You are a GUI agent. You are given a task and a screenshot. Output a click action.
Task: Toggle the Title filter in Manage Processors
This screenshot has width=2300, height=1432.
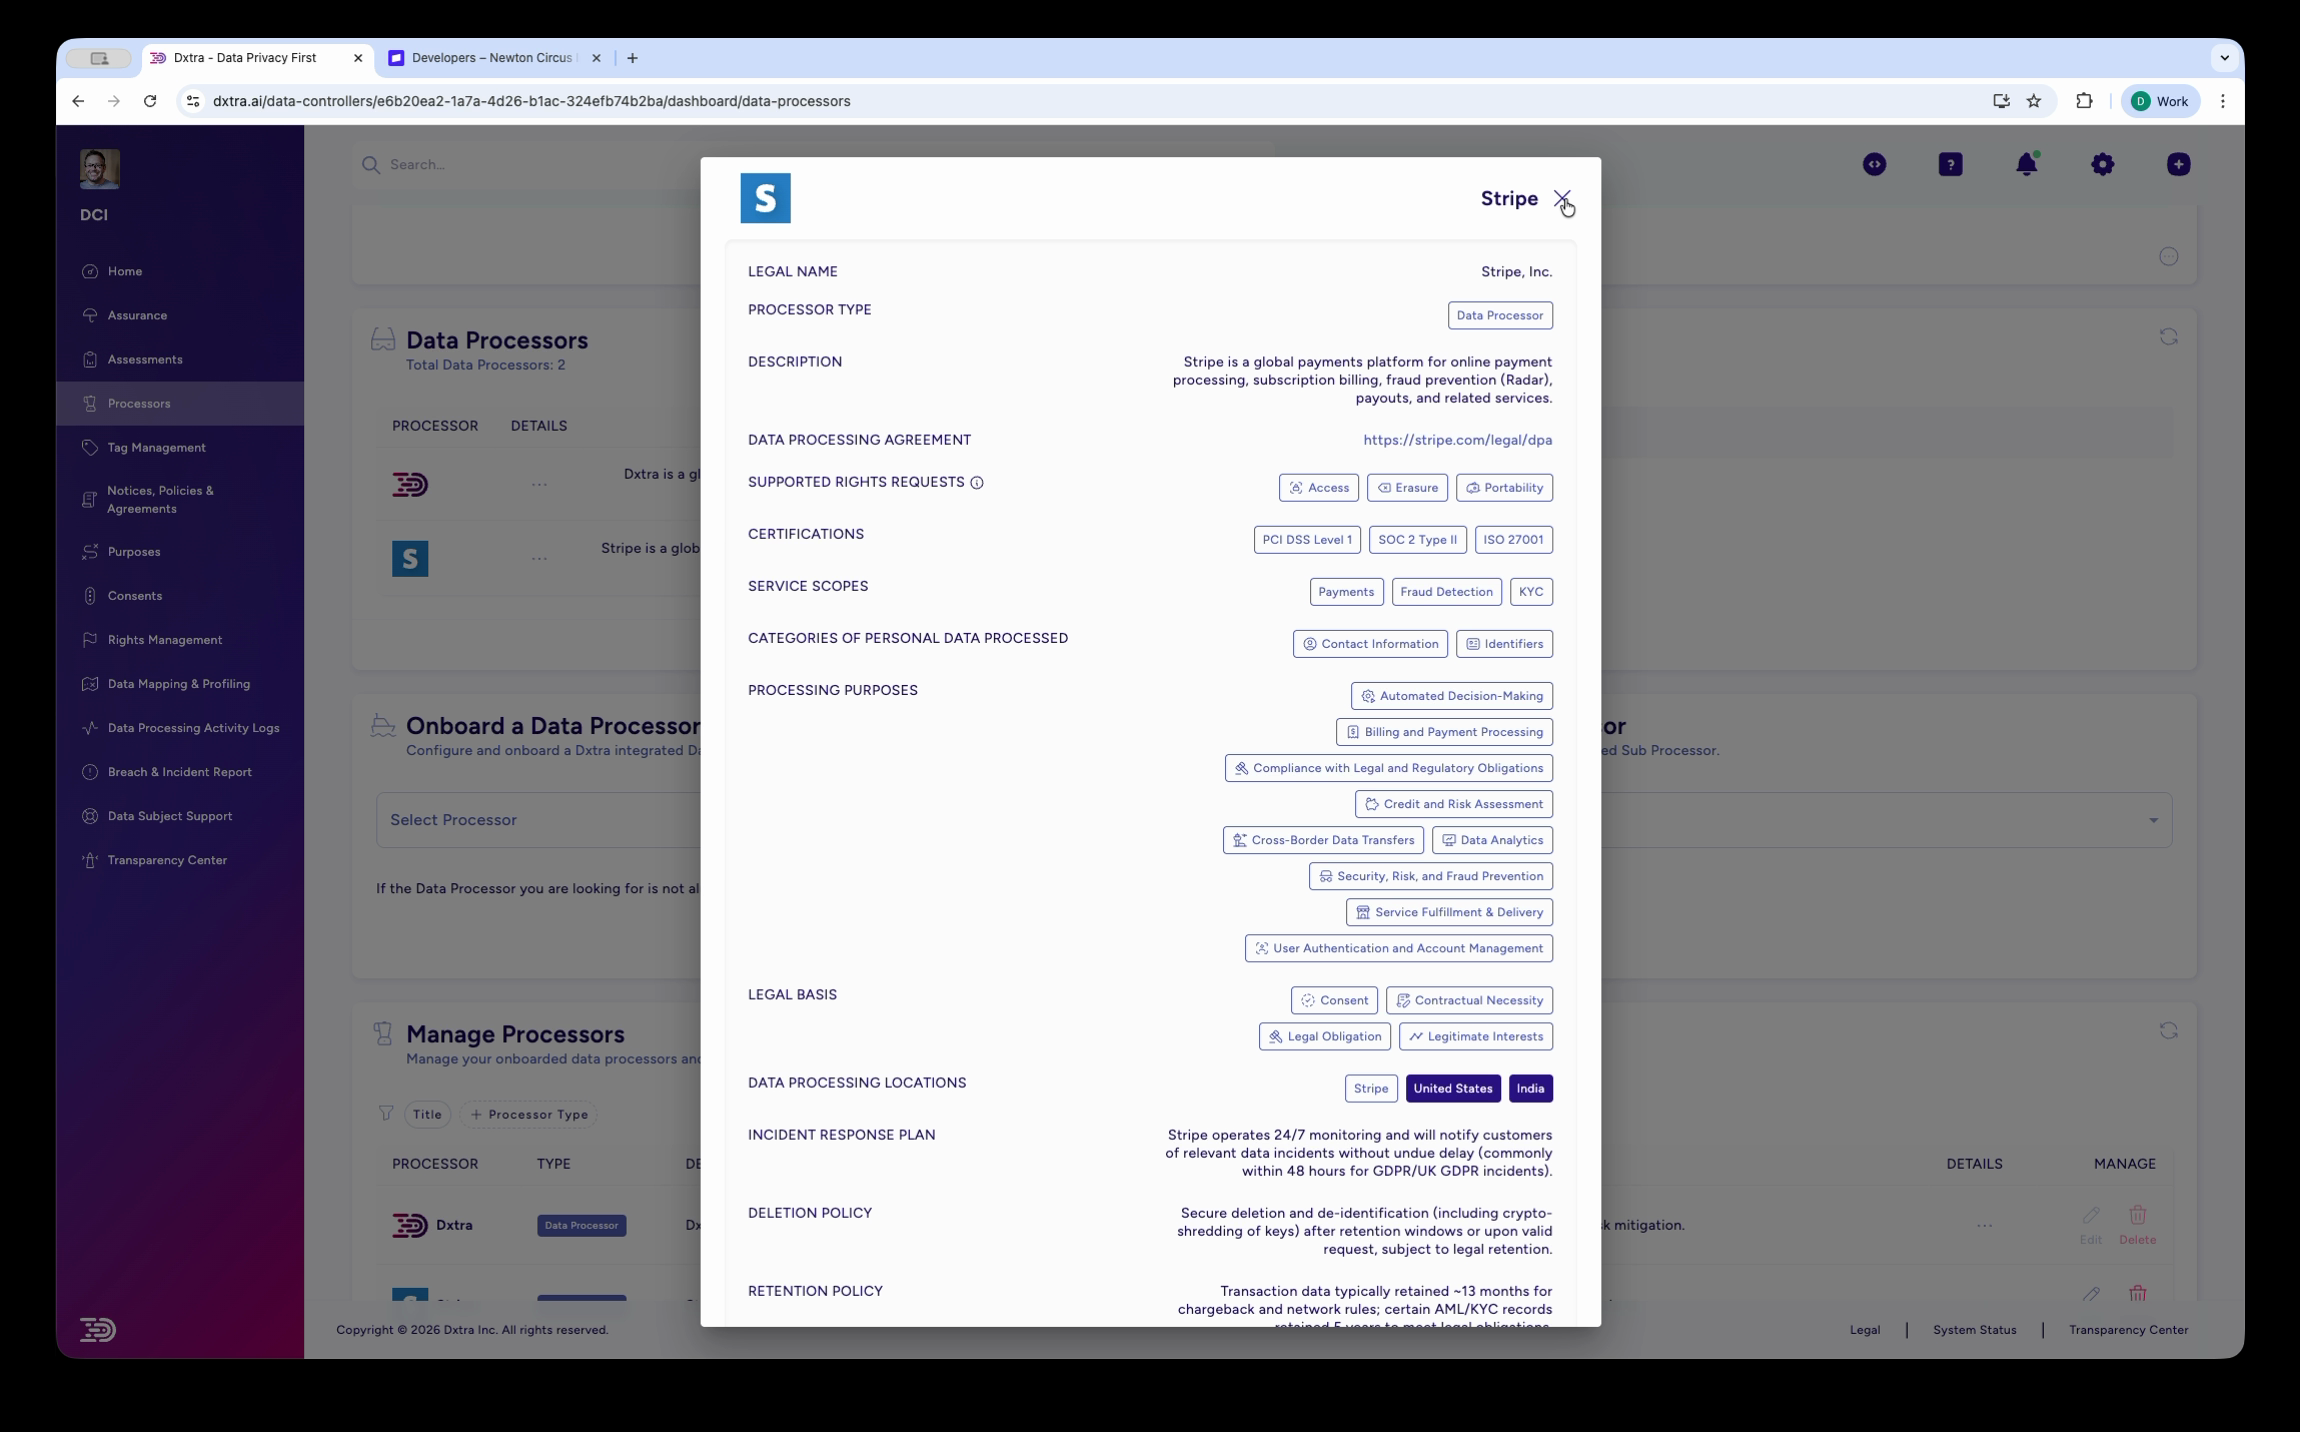point(427,1114)
